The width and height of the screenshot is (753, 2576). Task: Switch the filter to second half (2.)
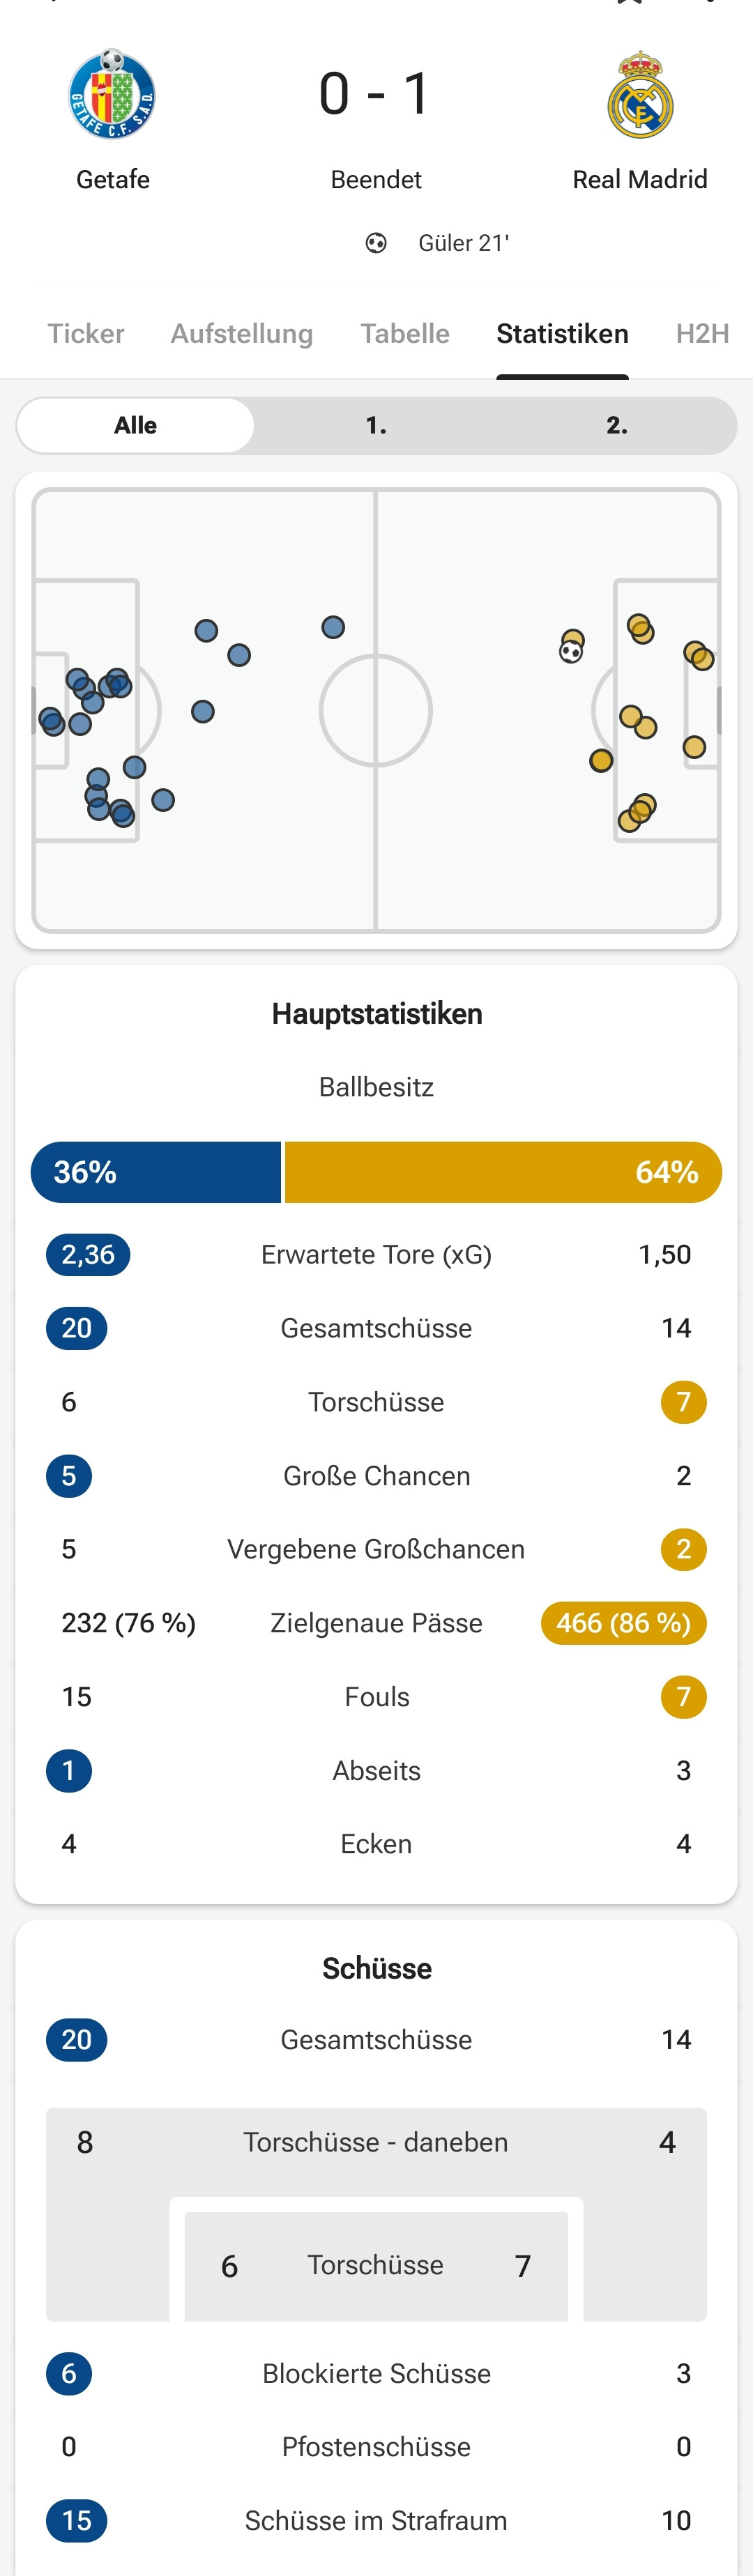[x=617, y=425]
